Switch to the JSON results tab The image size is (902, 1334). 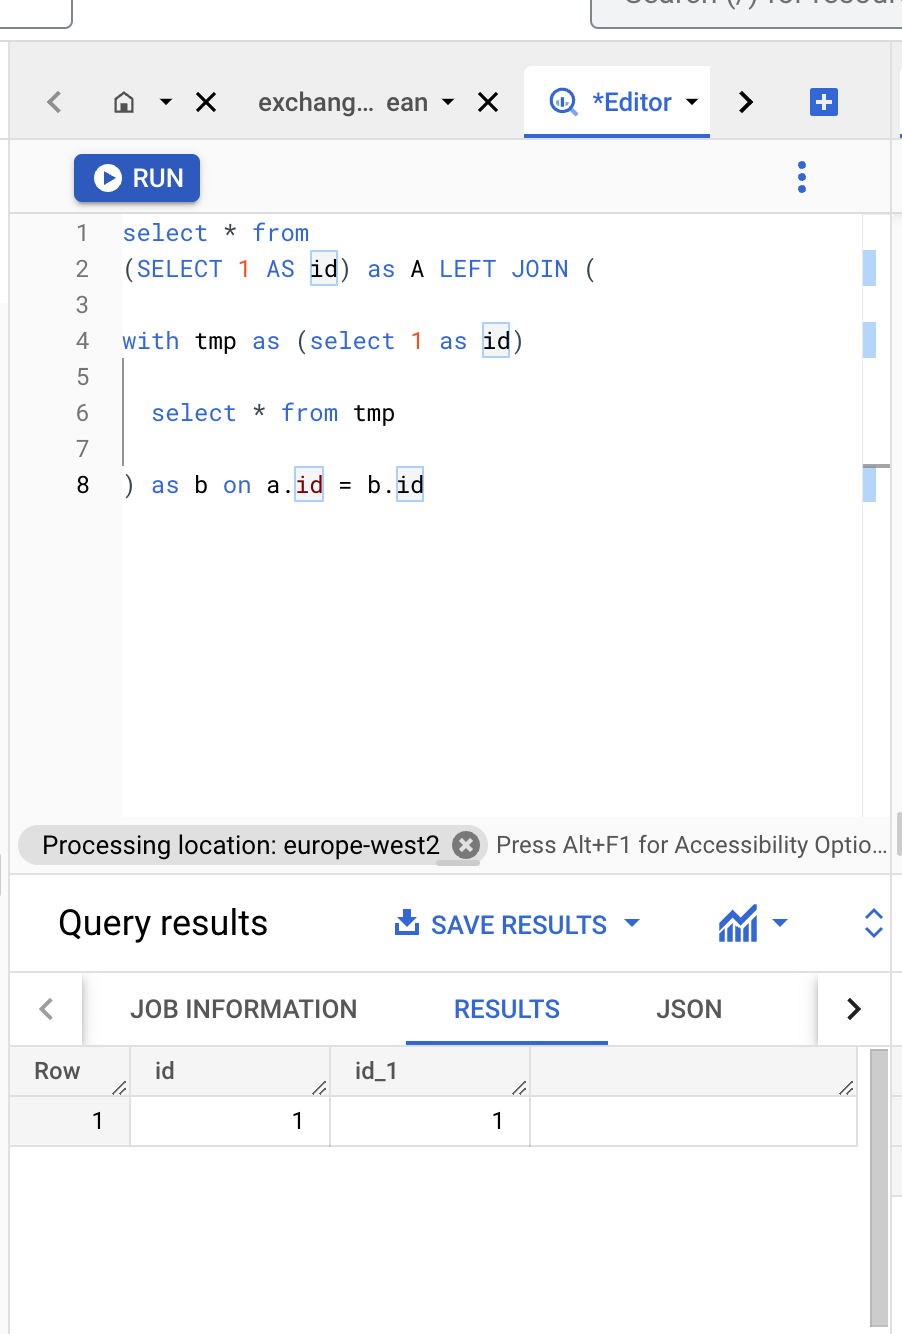688,1009
